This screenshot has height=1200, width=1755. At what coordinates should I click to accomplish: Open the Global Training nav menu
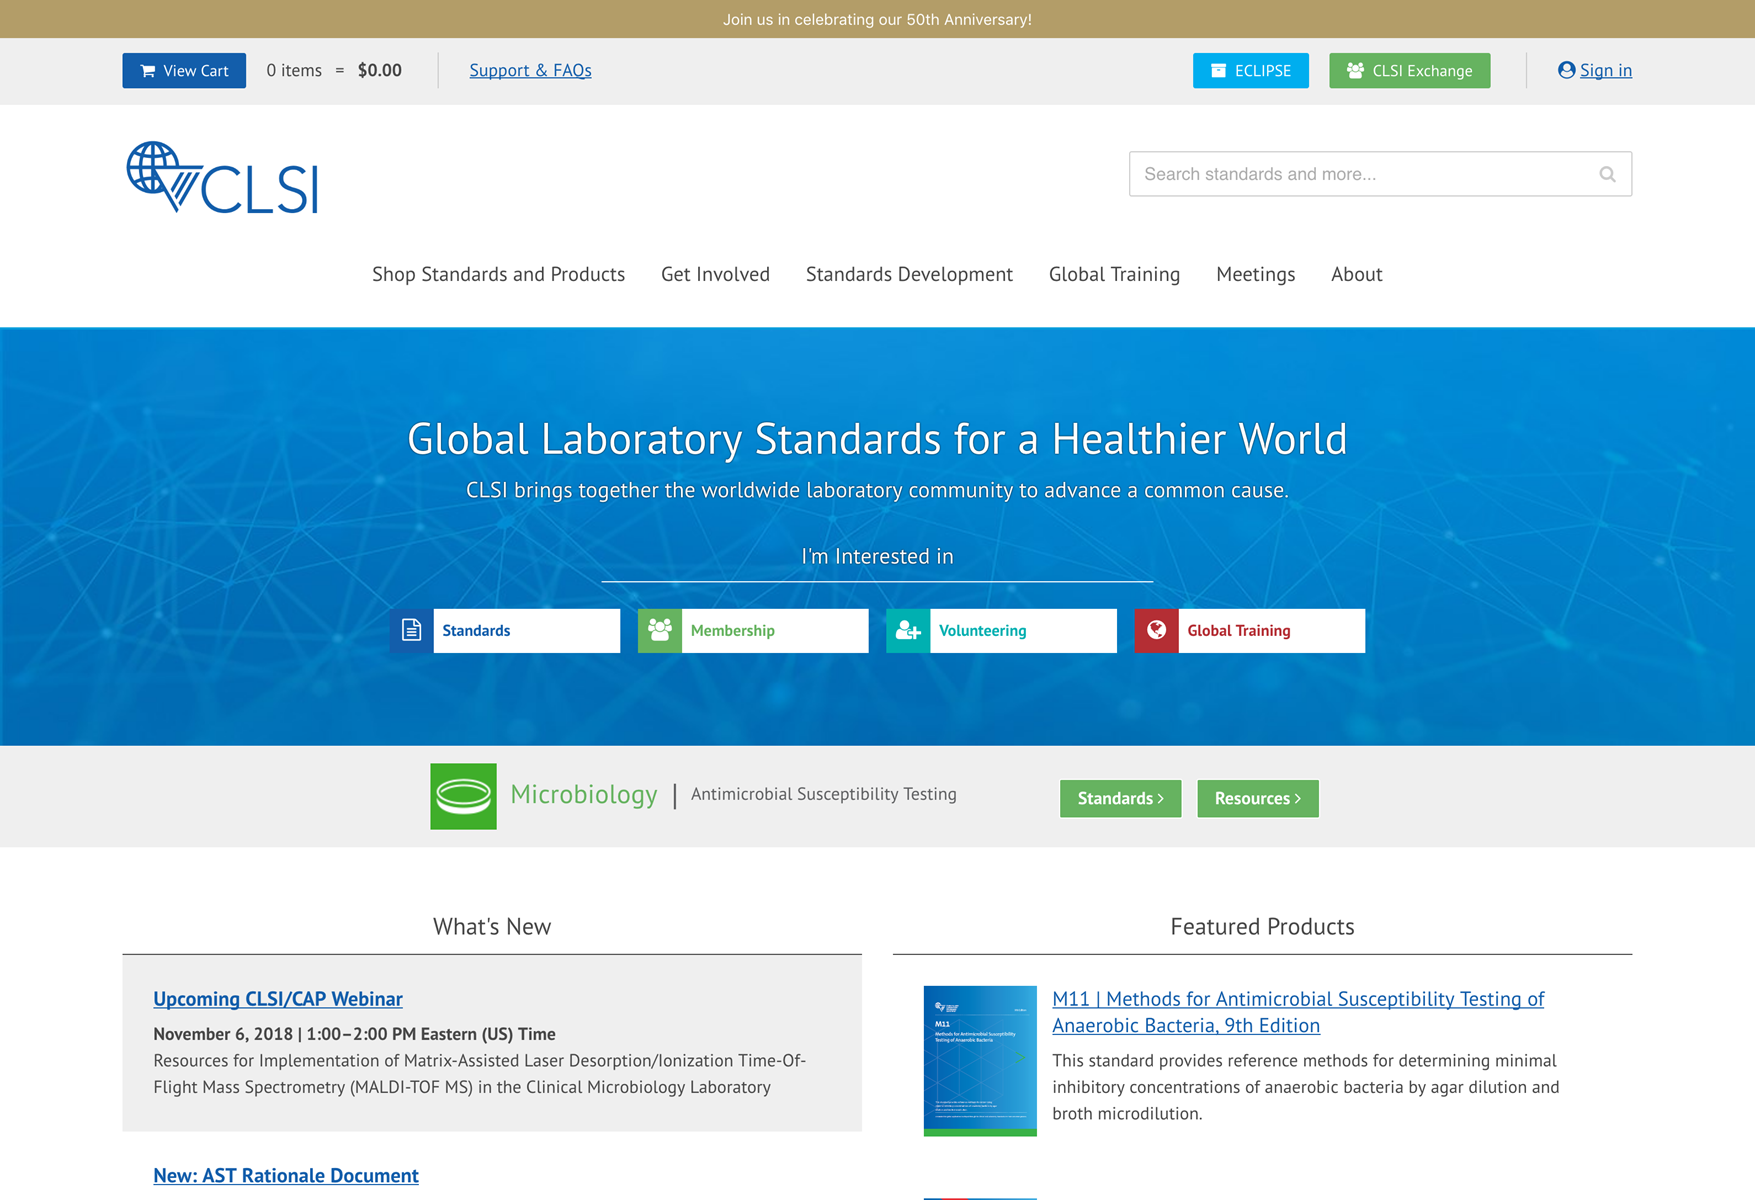coord(1114,274)
